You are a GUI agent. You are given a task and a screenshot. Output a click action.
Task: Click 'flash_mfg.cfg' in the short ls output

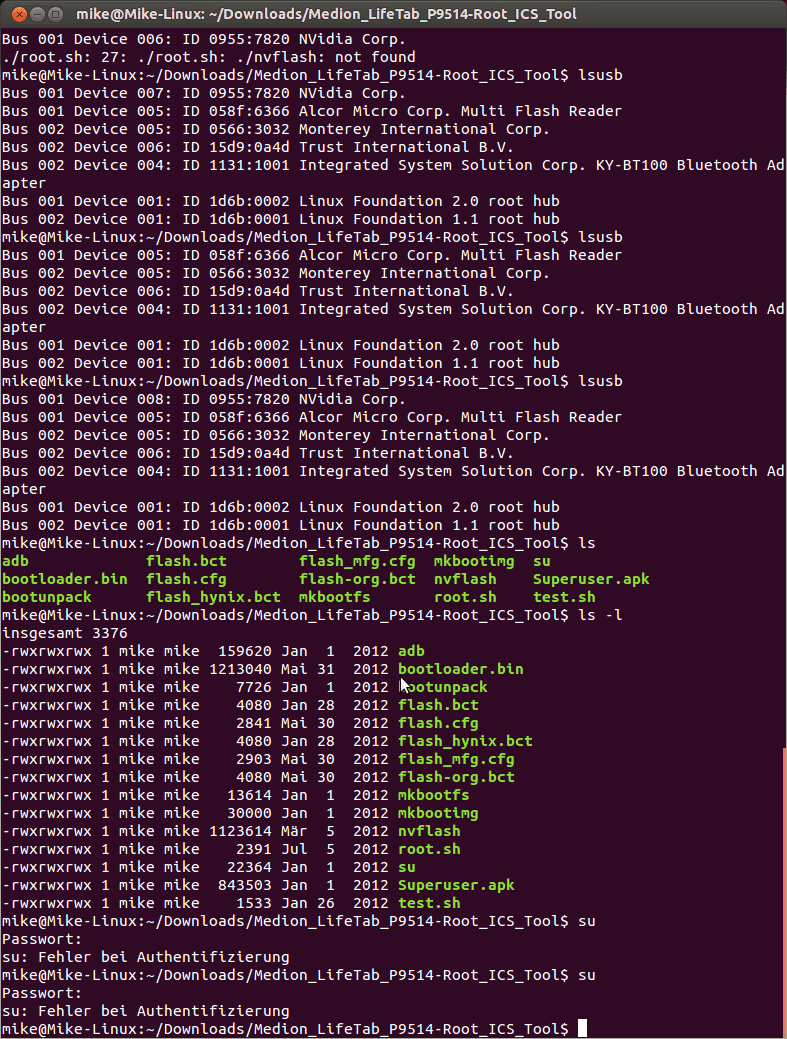357,561
